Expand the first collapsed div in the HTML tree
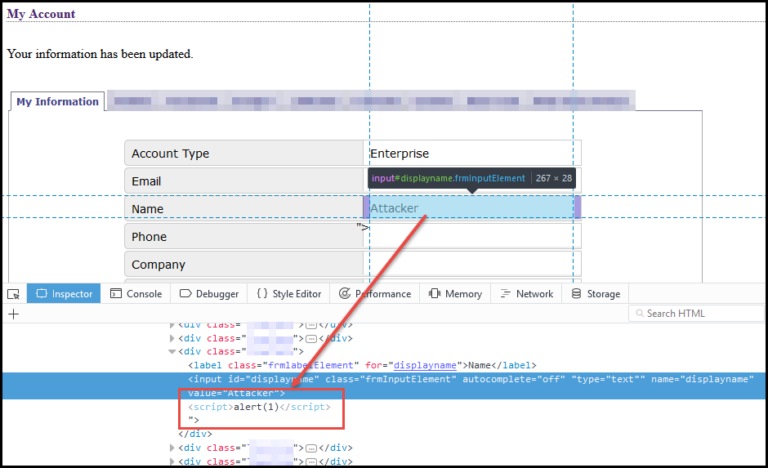The image size is (768, 468). point(172,325)
